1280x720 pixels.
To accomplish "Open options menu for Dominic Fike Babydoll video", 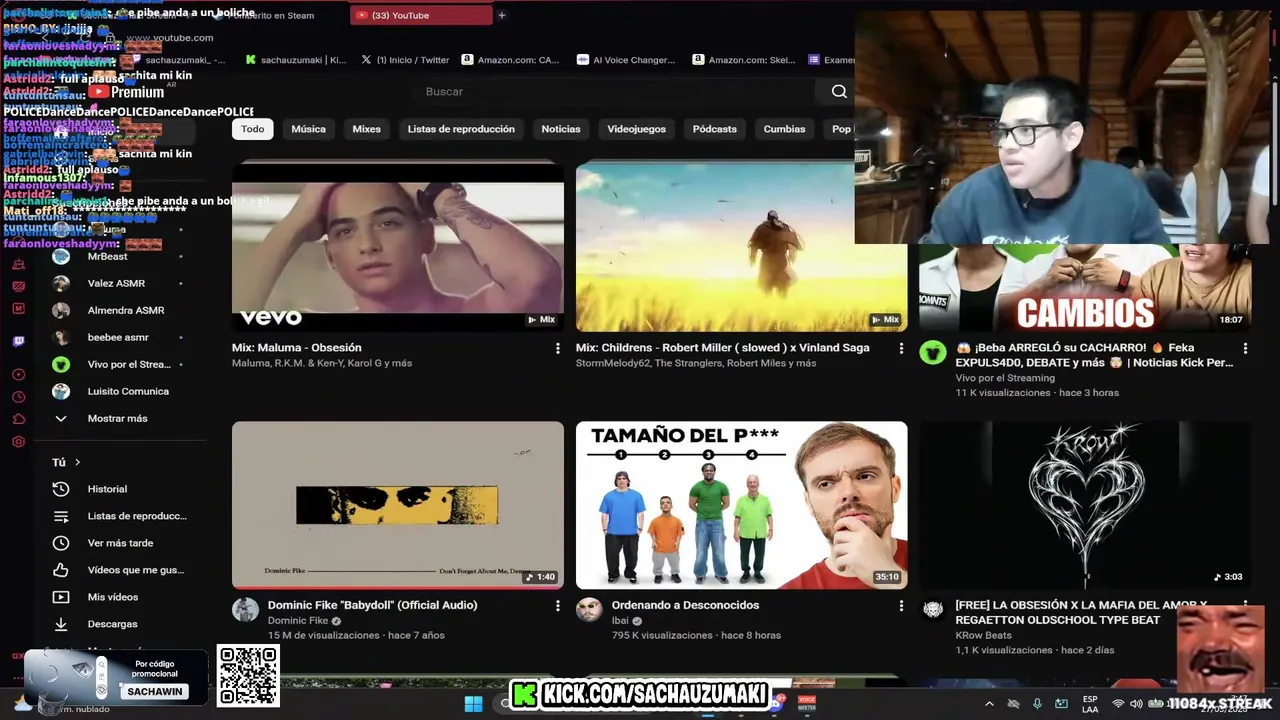I will pos(557,606).
